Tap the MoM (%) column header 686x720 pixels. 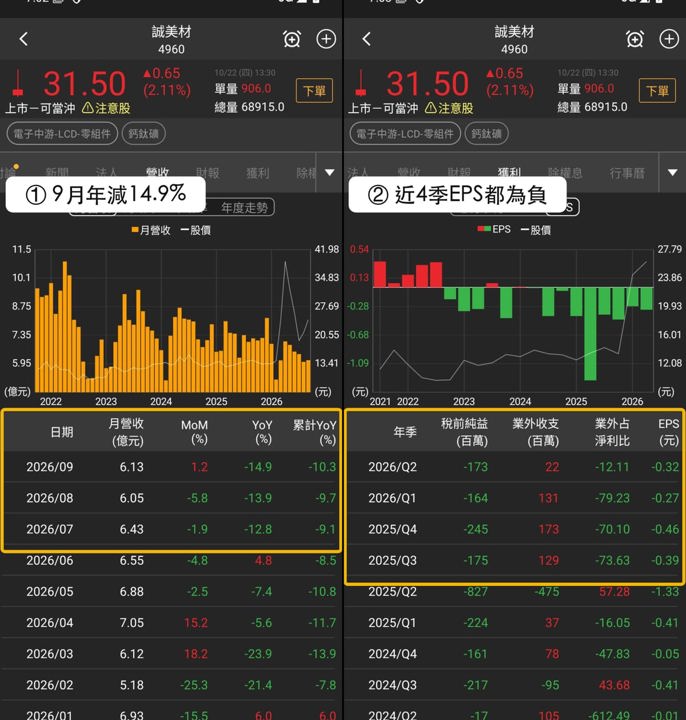point(195,432)
